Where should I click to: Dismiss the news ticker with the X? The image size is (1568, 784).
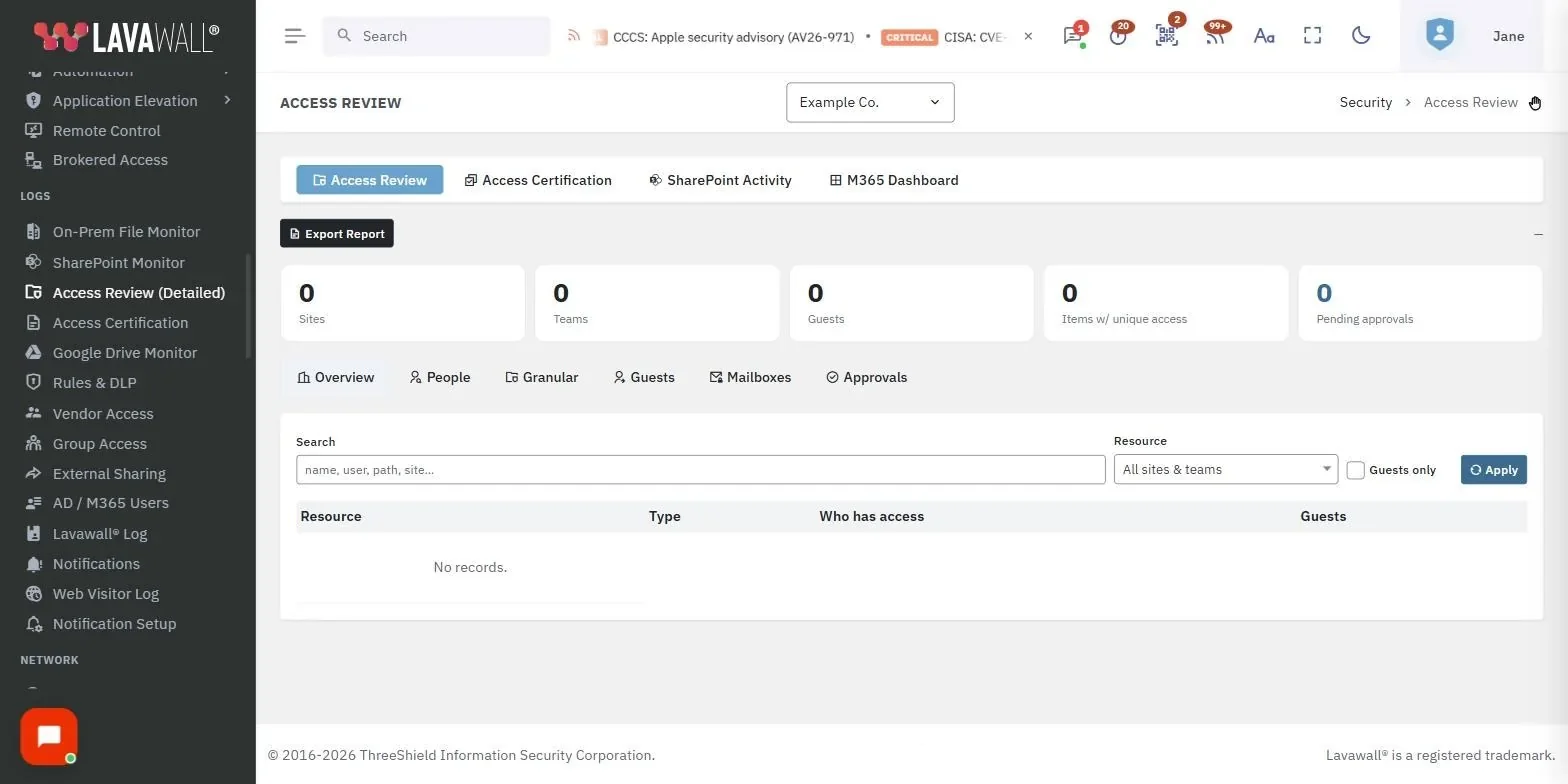(x=1028, y=36)
